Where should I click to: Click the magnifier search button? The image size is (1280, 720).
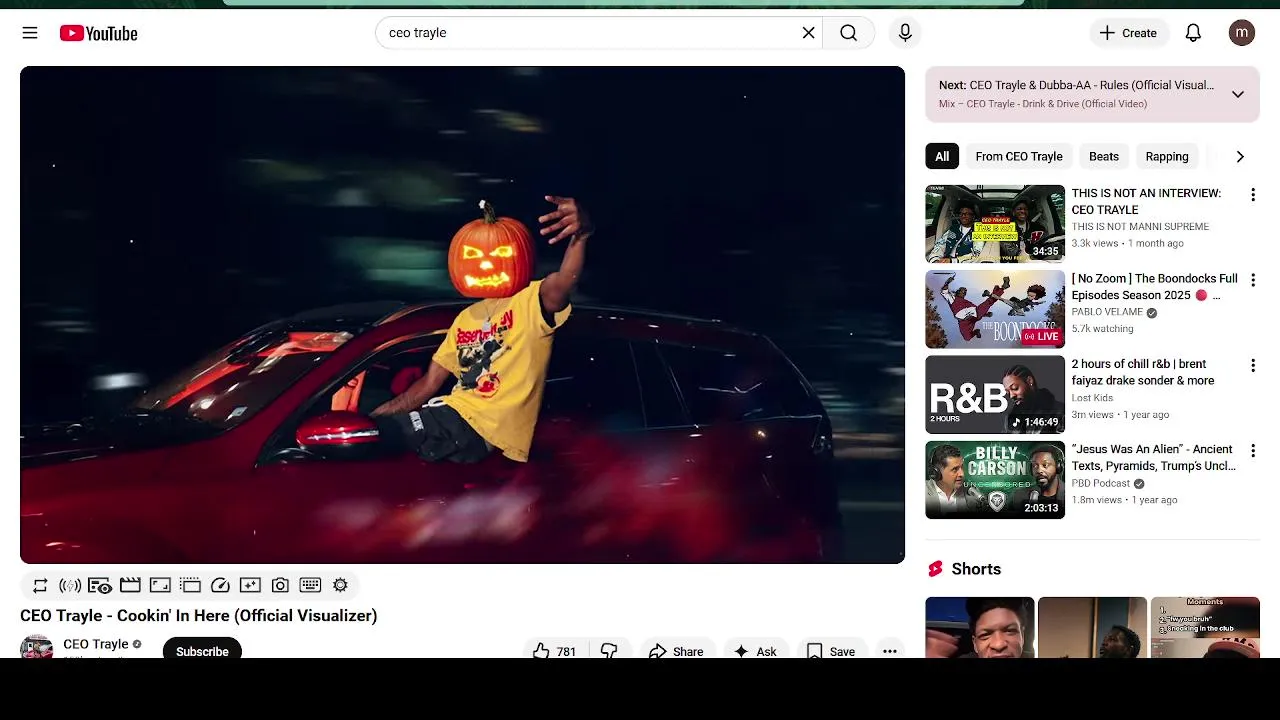pyautogui.click(x=848, y=33)
